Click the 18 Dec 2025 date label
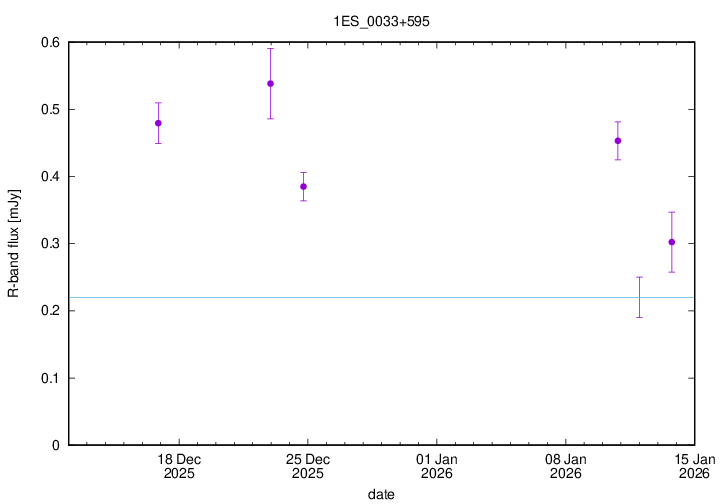 pos(179,466)
